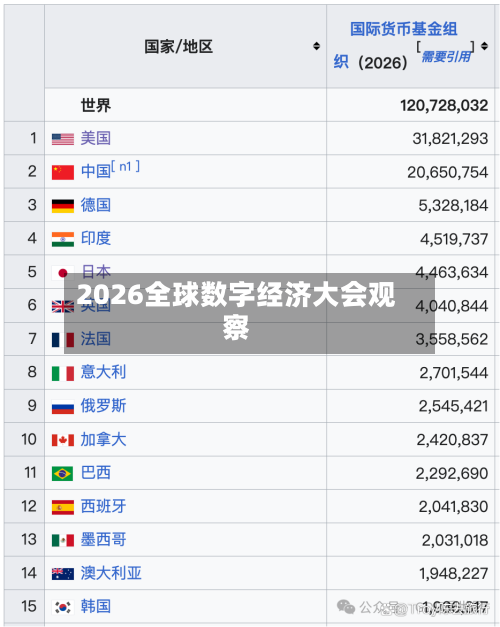Click the Germany flag icon
Image resolution: width=500 pixels, height=627 pixels.
pyautogui.click(x=63, y=206)
